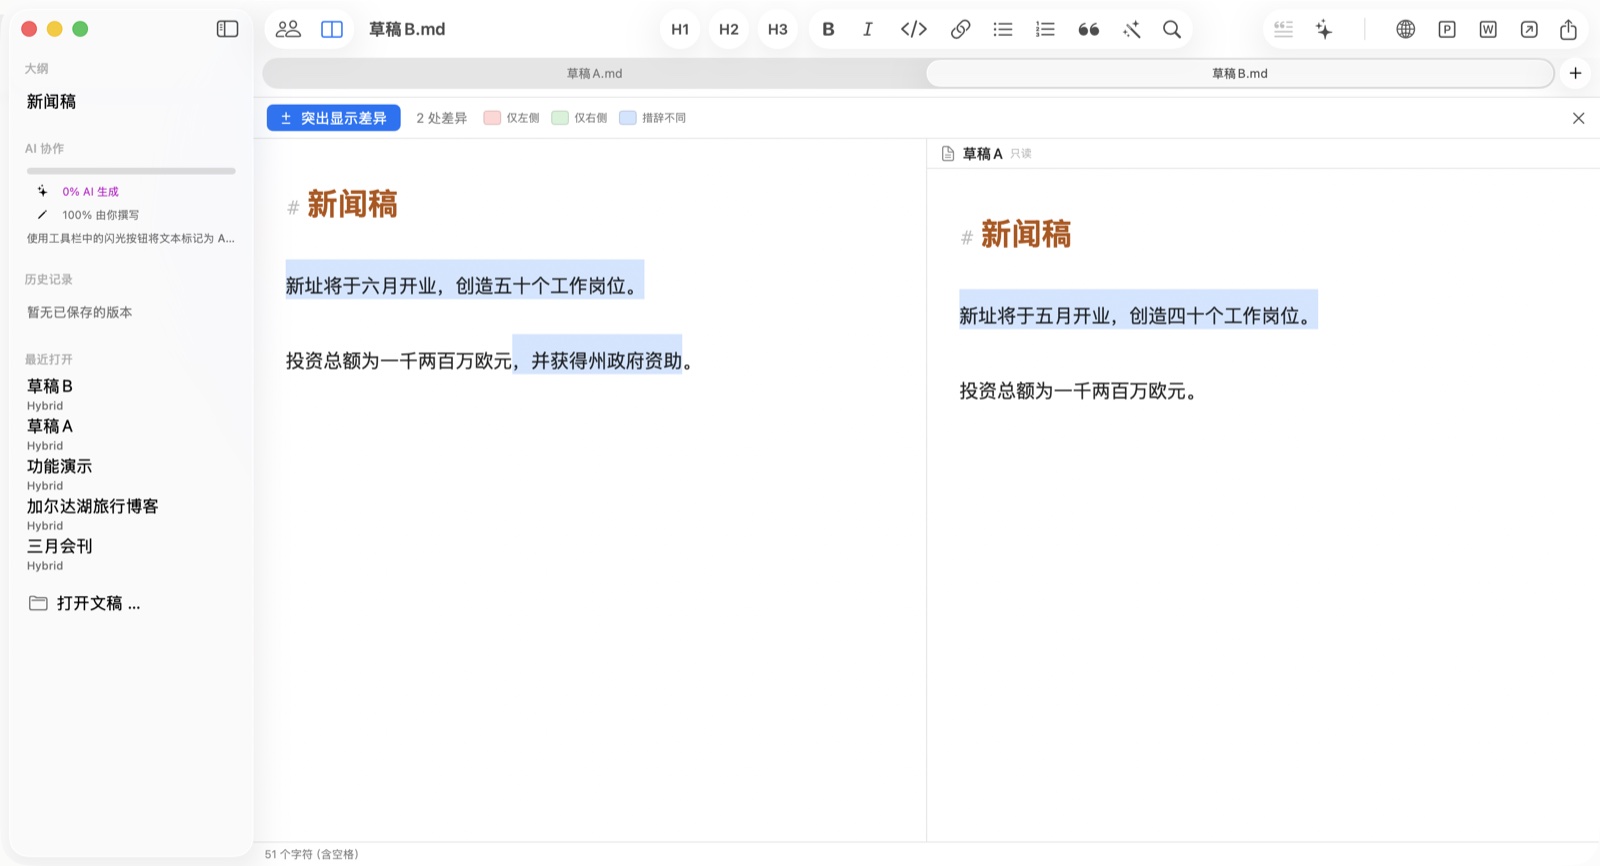
Task: Toggle split view compare icon
Action: coord(332,29)
